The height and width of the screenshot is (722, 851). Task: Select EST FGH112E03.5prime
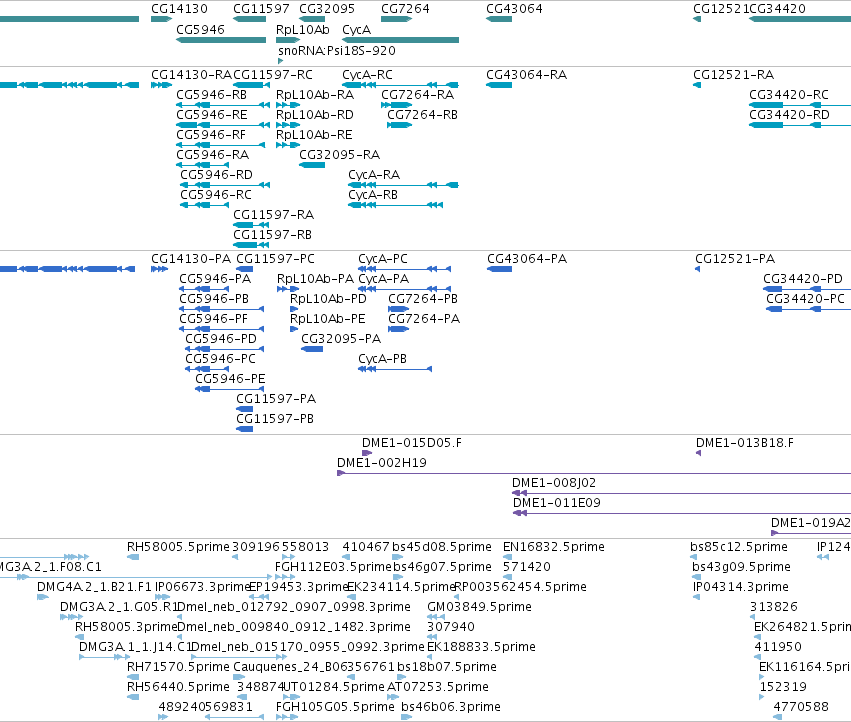(x=333, y=567)
